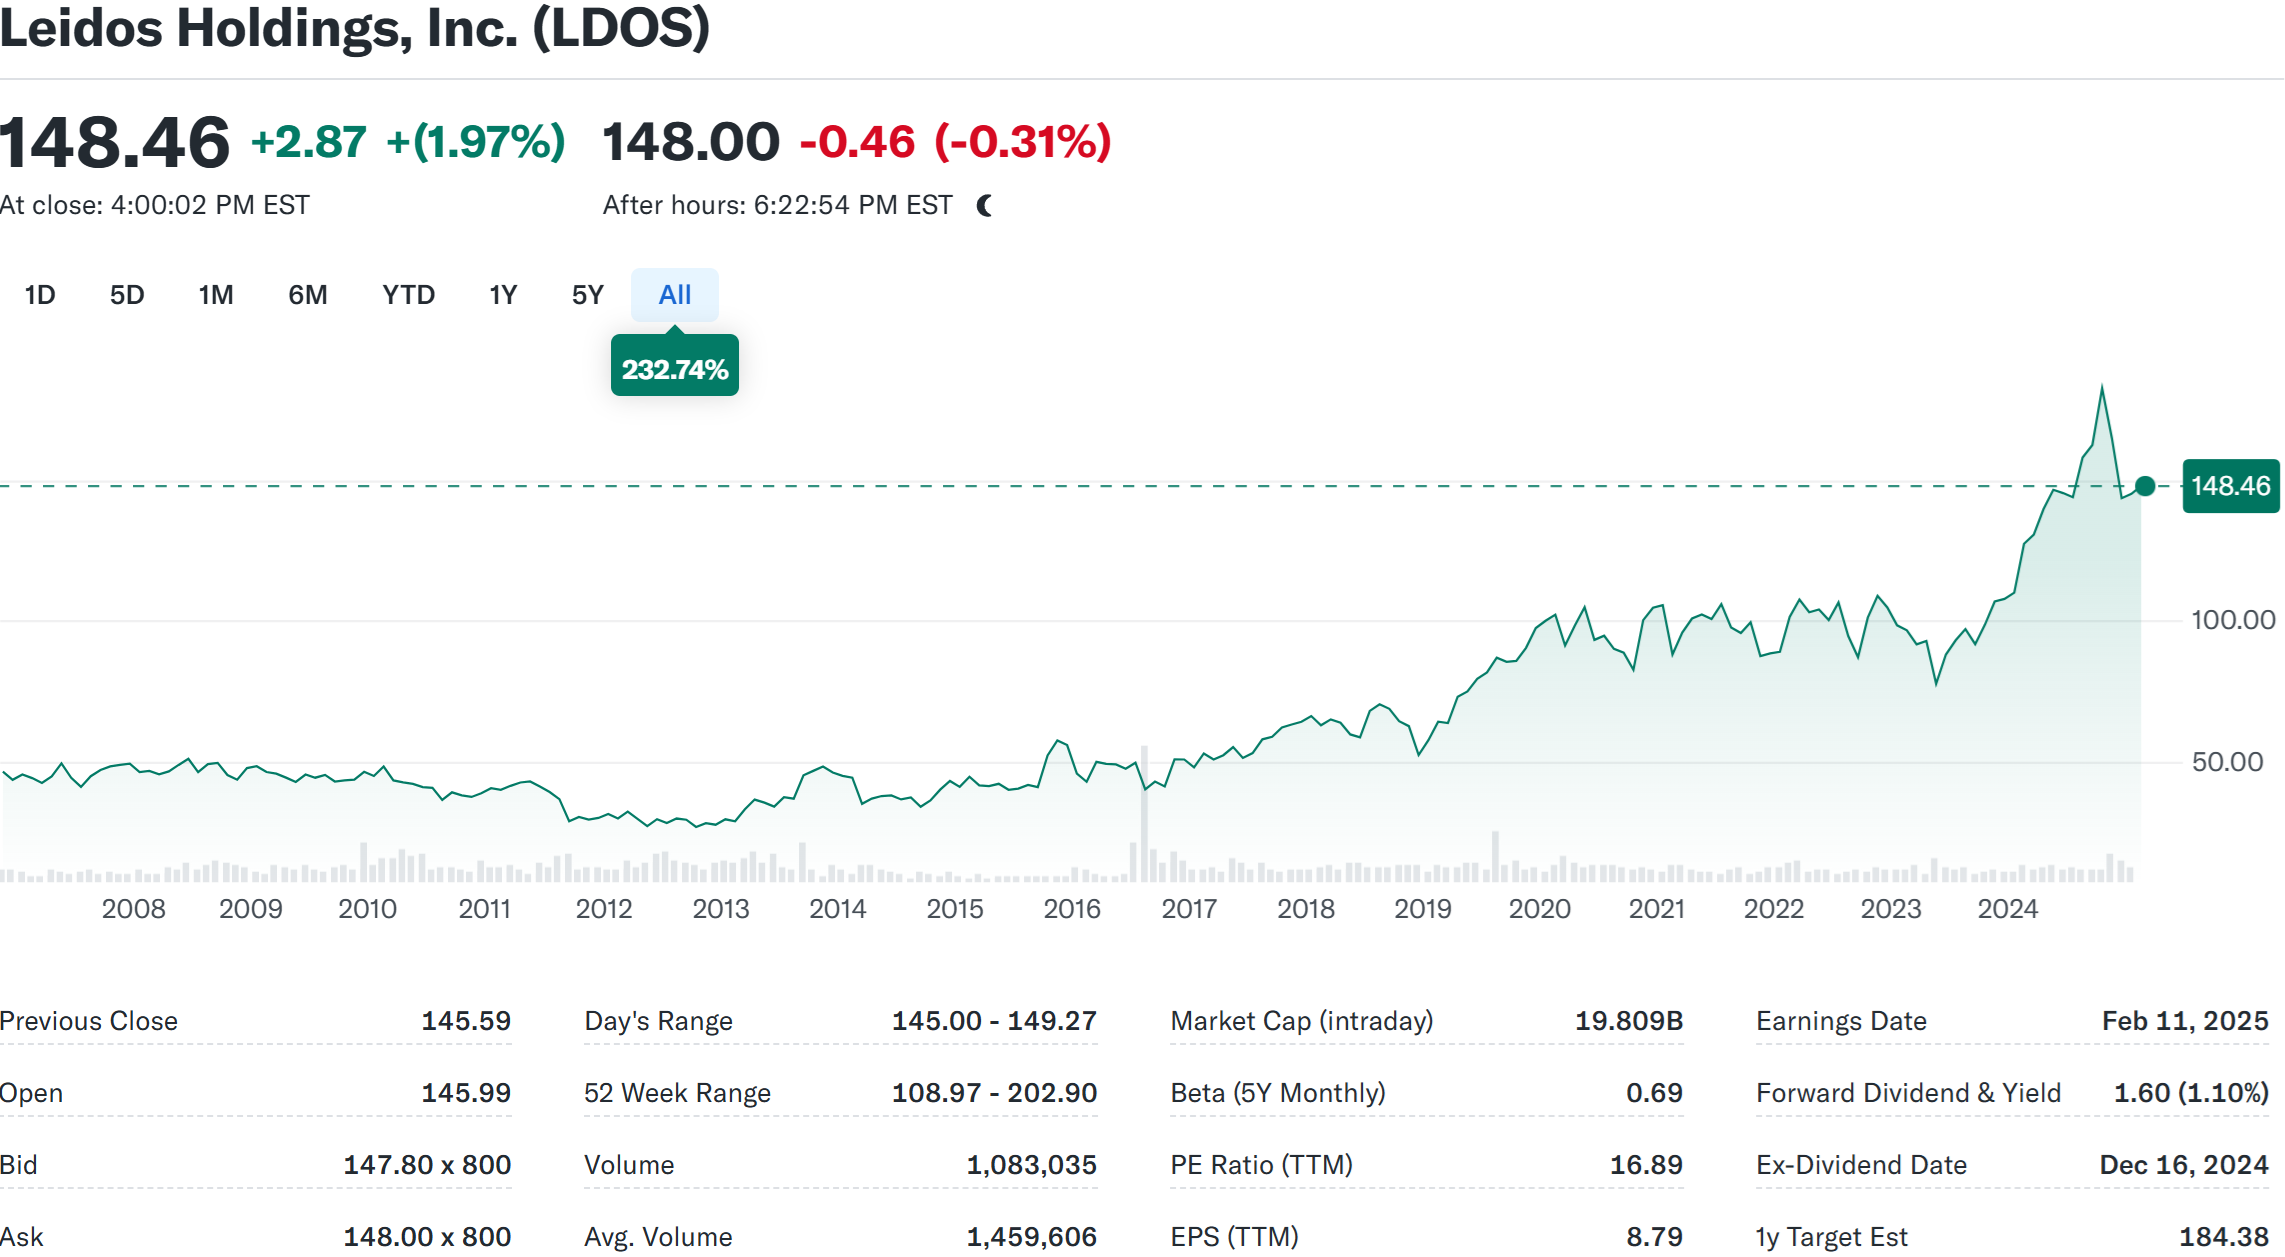Click the 2016 x-axis year label
The height and width of the screenshot is (1257, 2285).
pos(1072,909)
